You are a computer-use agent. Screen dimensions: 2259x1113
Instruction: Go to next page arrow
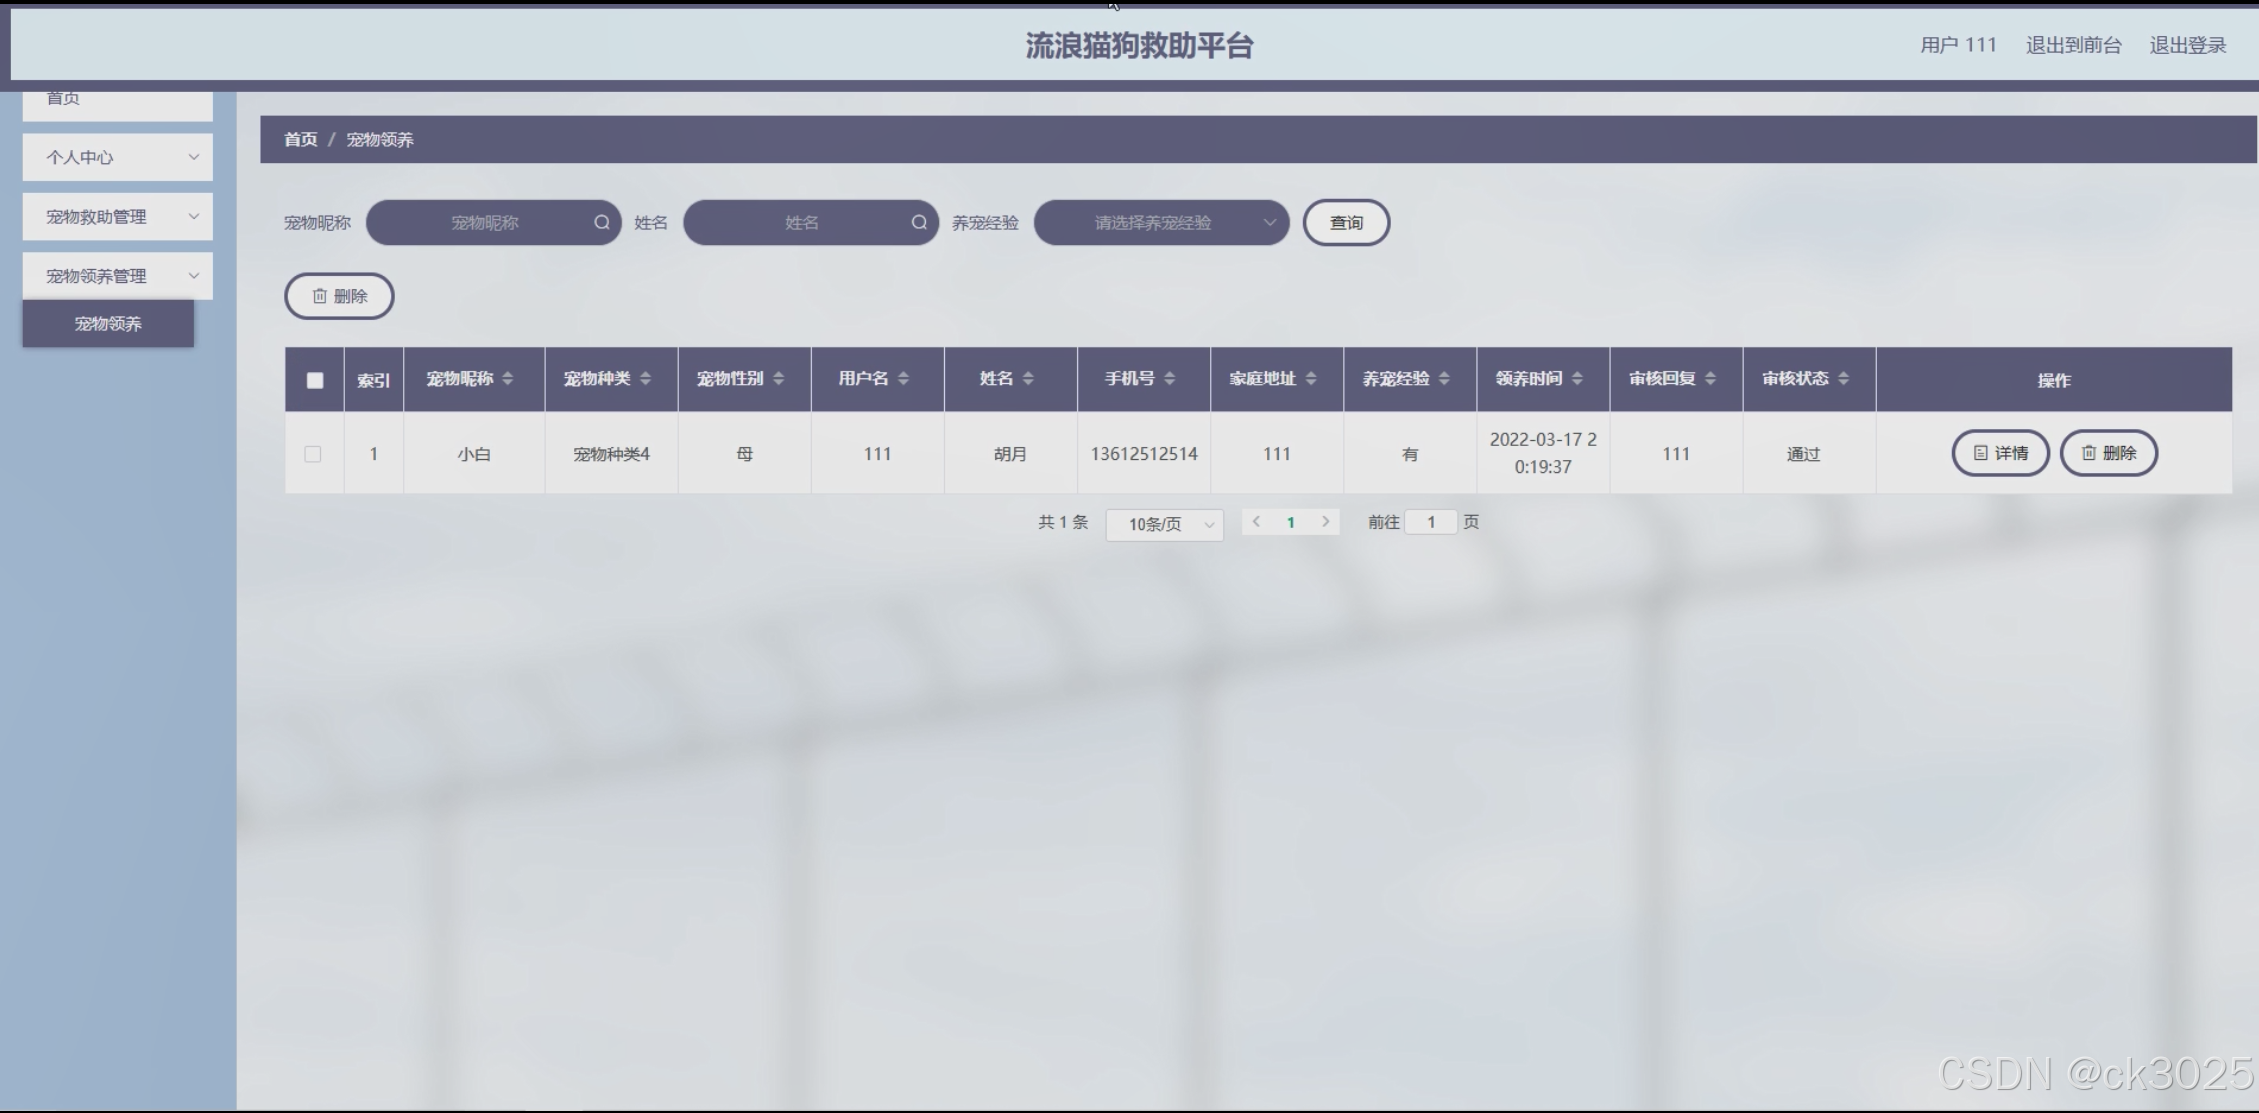[1326, 521]
